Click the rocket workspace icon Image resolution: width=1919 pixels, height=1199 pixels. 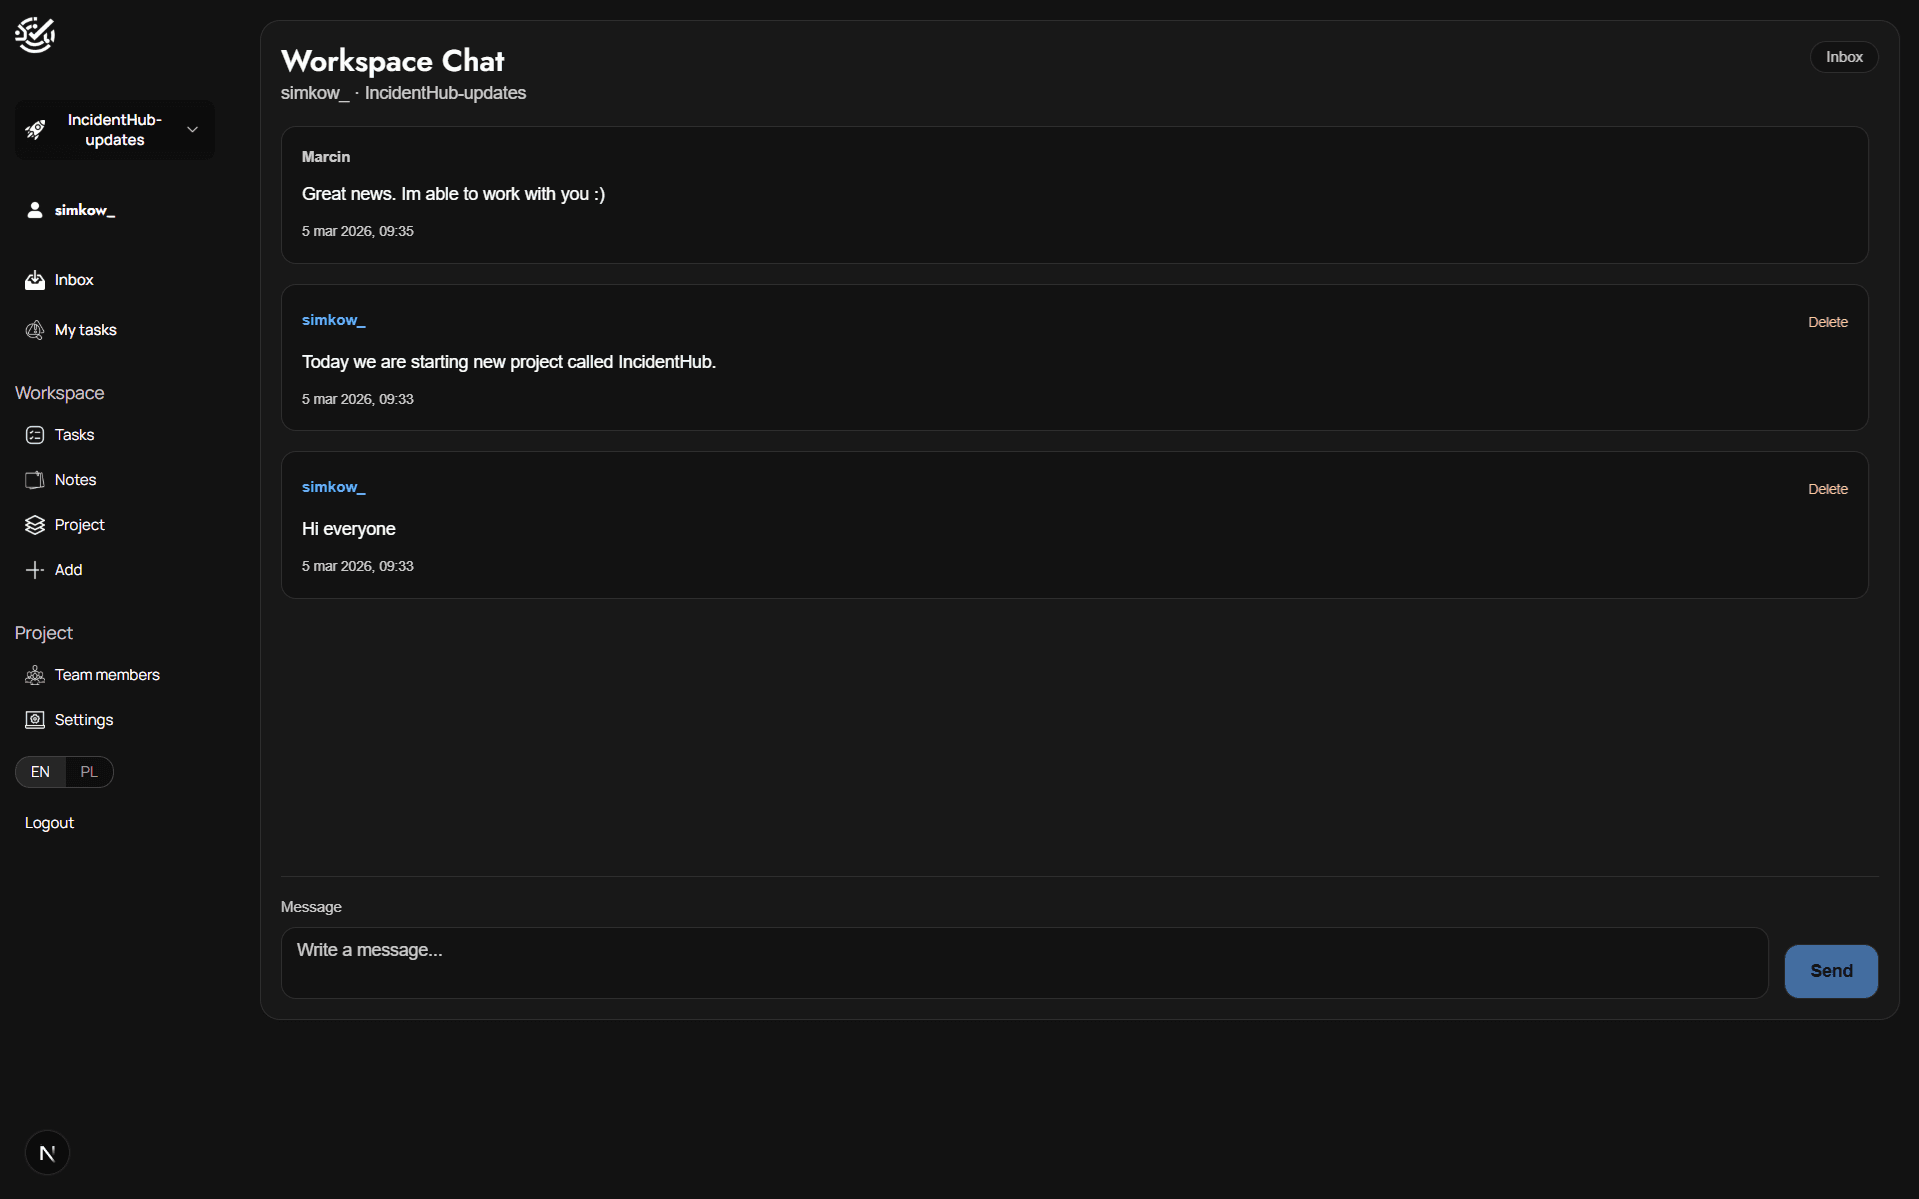(x=36, y=130)
